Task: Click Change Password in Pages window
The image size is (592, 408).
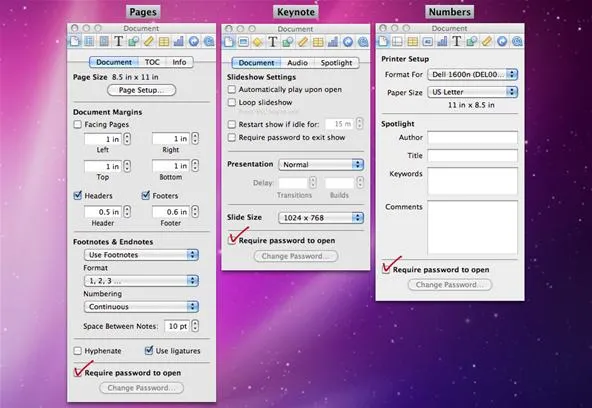Action: pos(142,388)
